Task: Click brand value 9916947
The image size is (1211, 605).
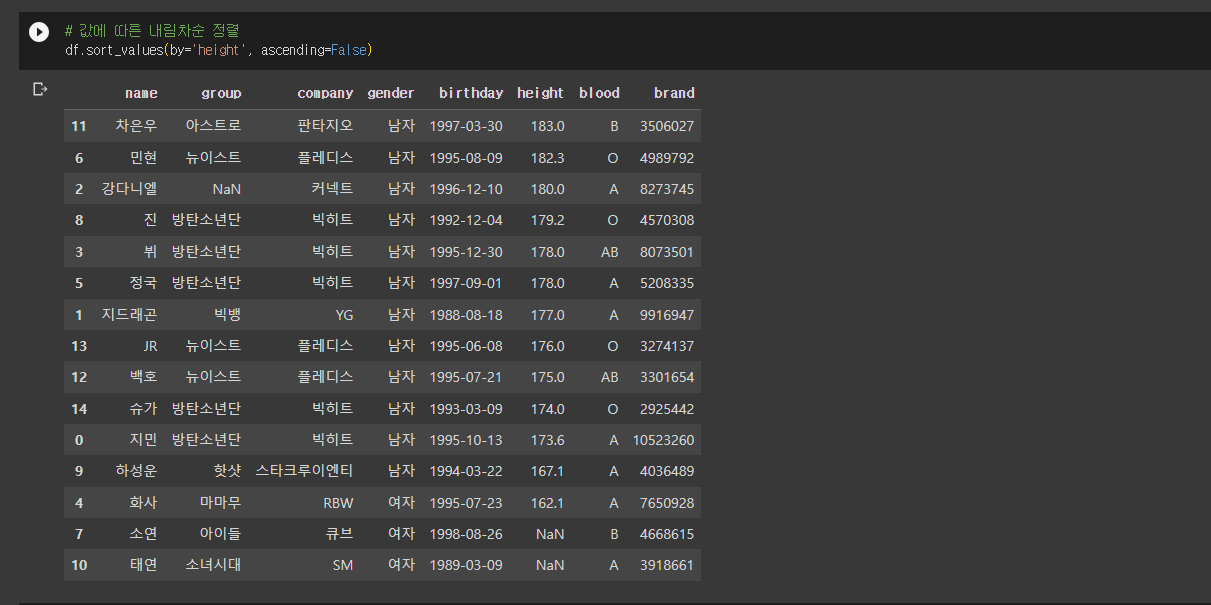Action: point(667,315)
